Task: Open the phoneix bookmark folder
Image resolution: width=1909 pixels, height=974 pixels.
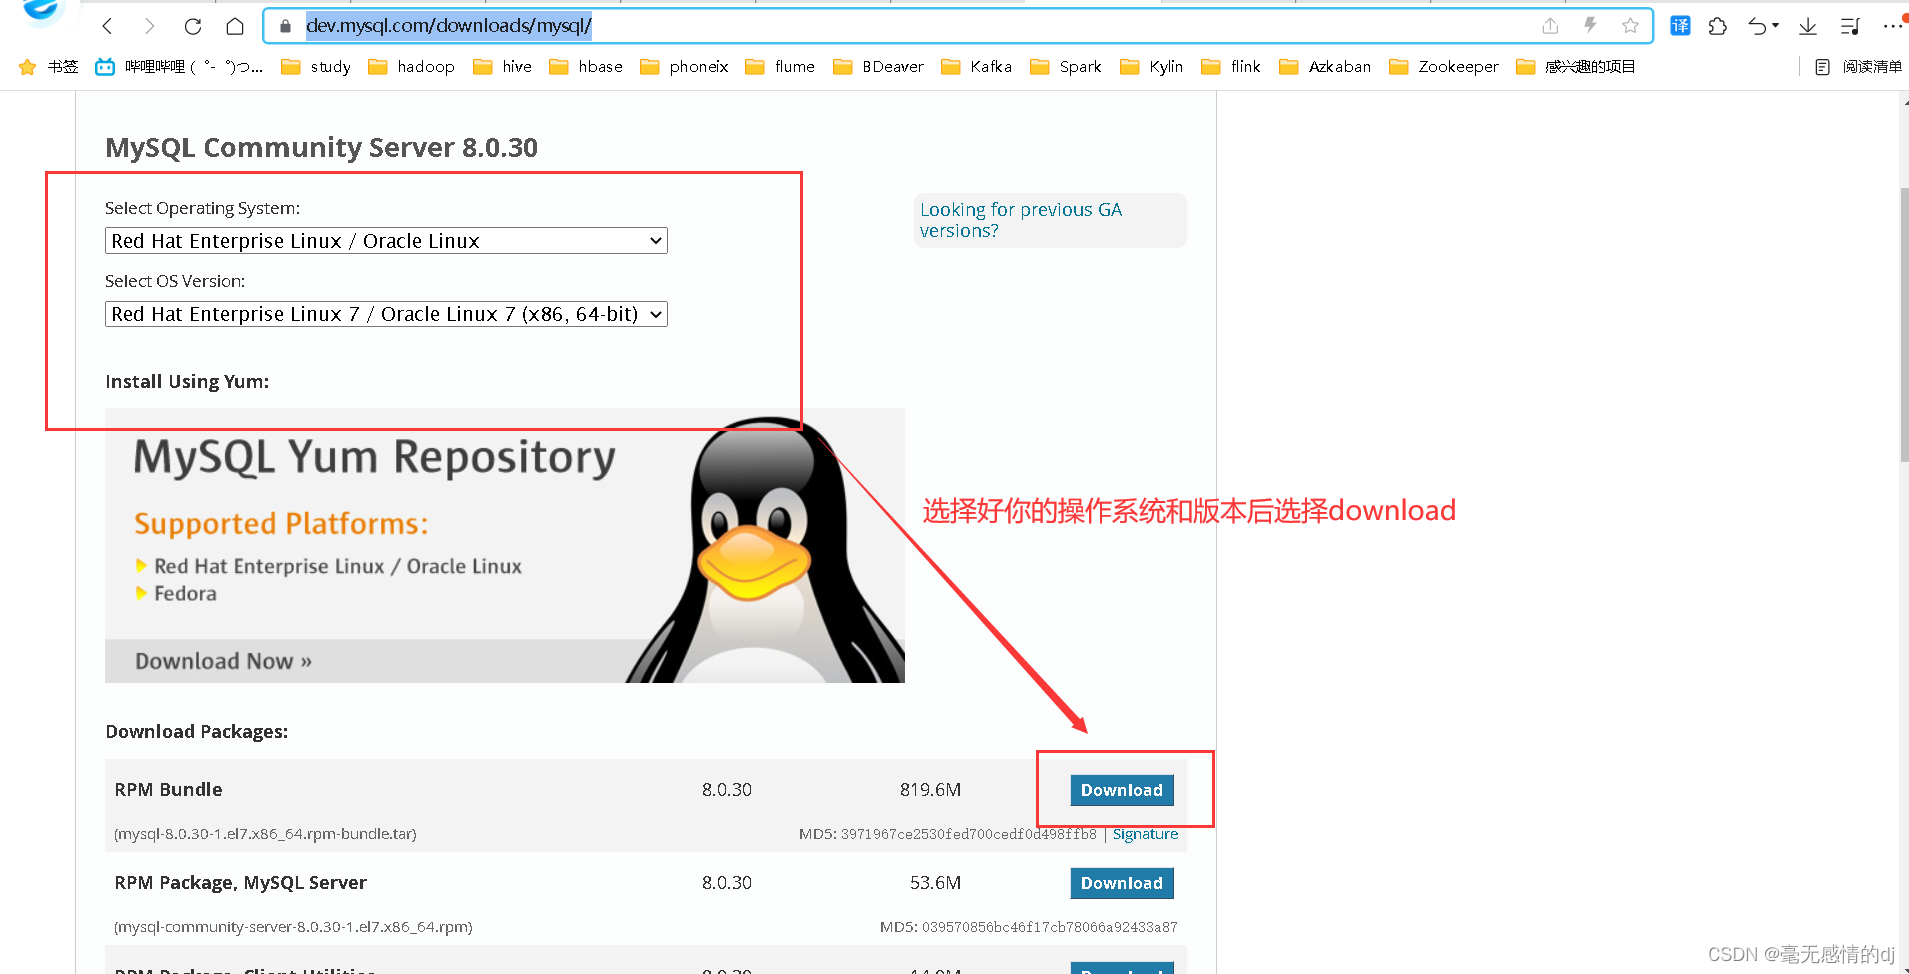Action: (x=684, y=67)
